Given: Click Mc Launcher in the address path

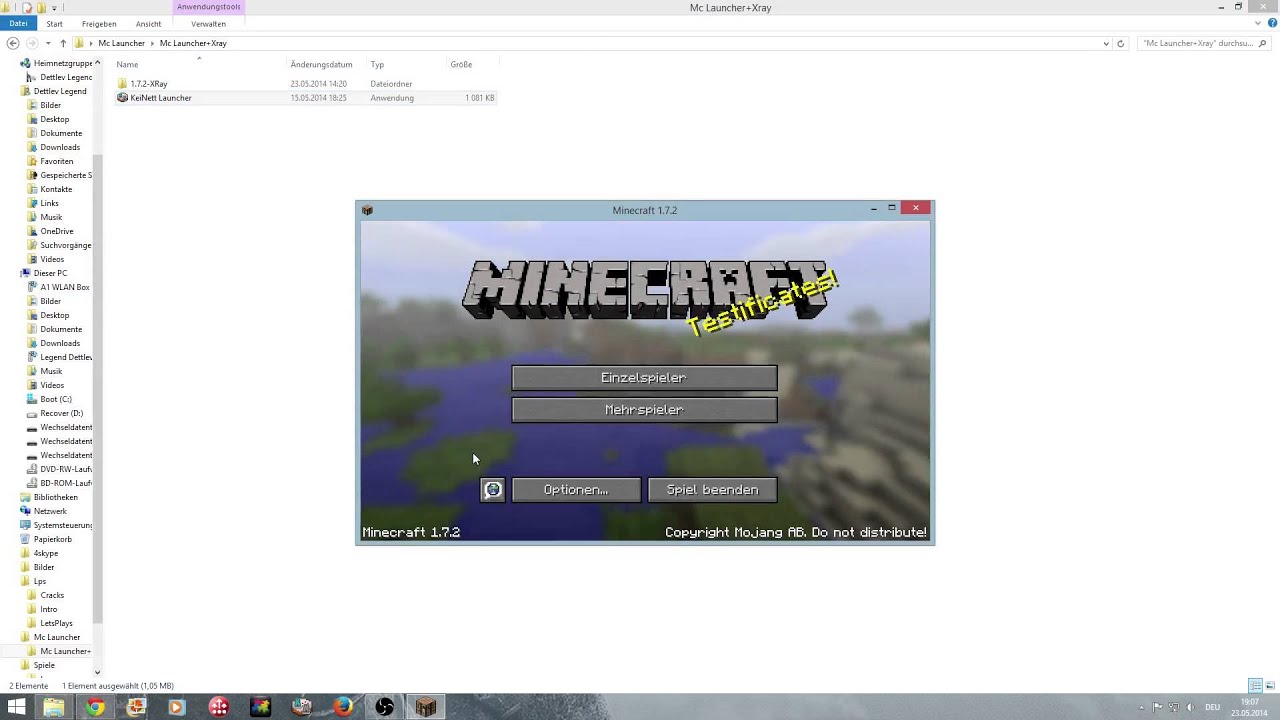Looking at the screenshot, I should click(x=121, y=43).
